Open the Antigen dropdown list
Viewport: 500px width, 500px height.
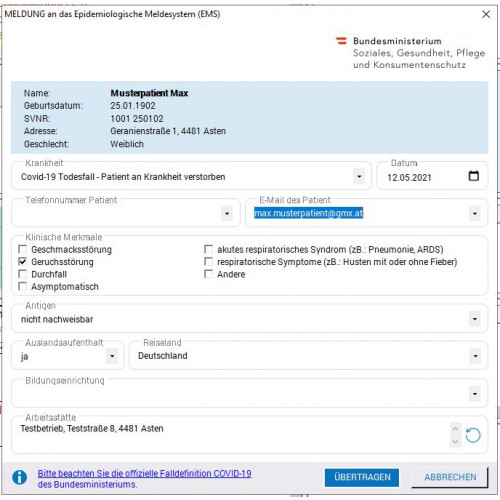click(475, 319)
